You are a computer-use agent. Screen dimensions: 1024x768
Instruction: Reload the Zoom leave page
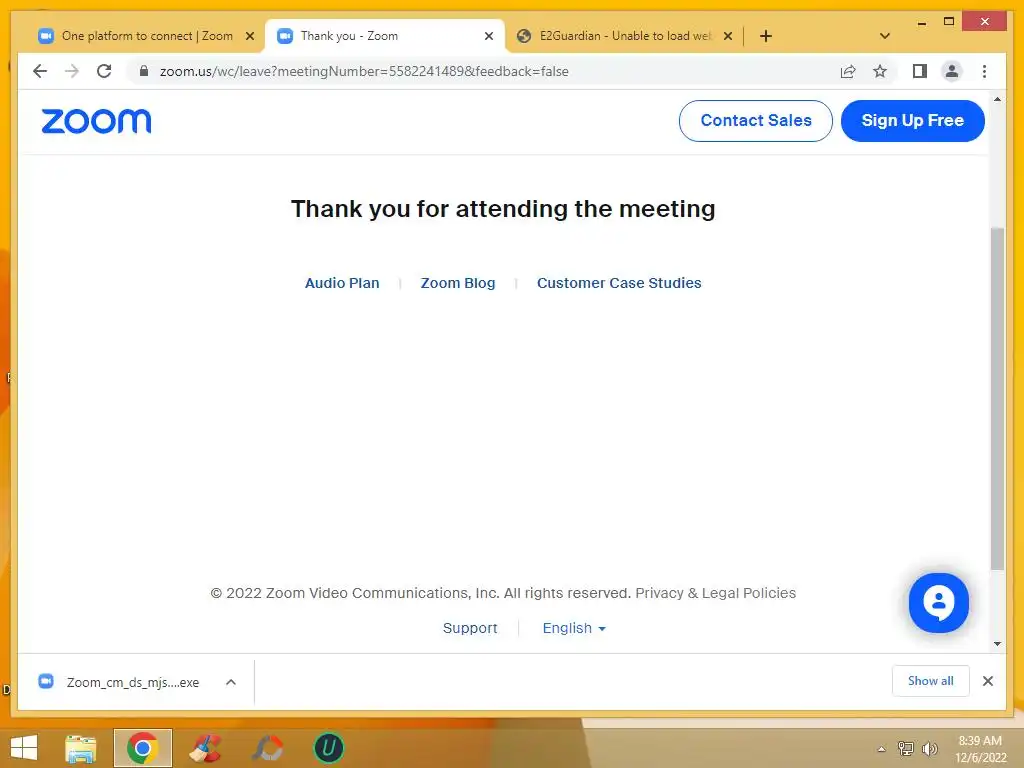(104, 71)
